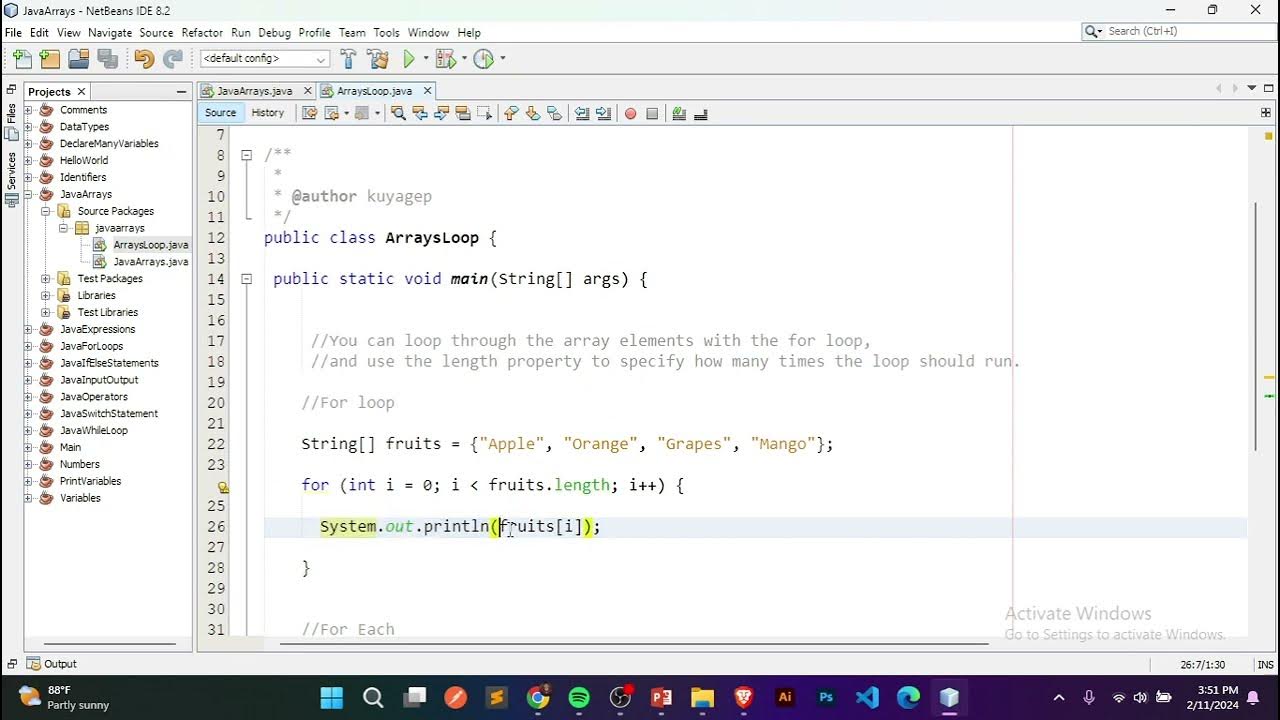The width and height of the screenshot is (1280, 720).
Task: Click the Profile Project icon
Action: coord(484,59)
